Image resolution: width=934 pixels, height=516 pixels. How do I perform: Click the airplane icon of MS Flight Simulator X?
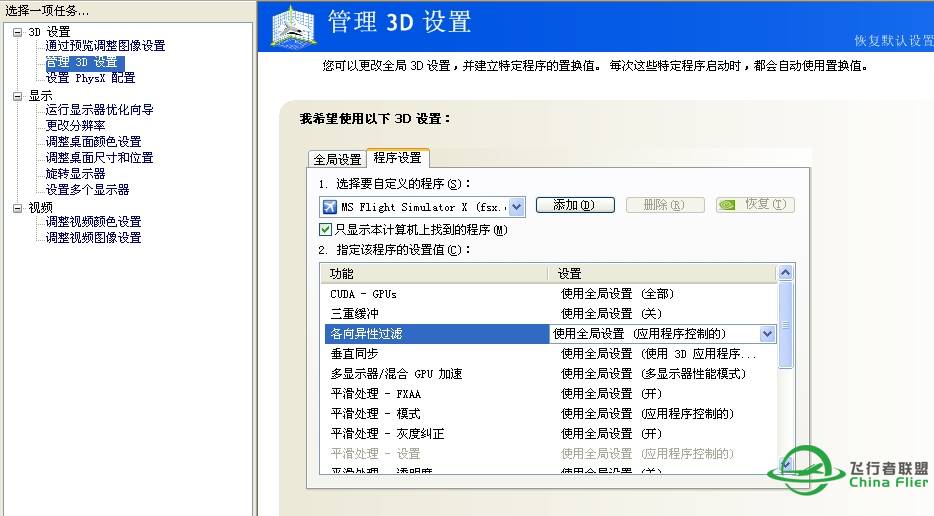click(329, 207)
